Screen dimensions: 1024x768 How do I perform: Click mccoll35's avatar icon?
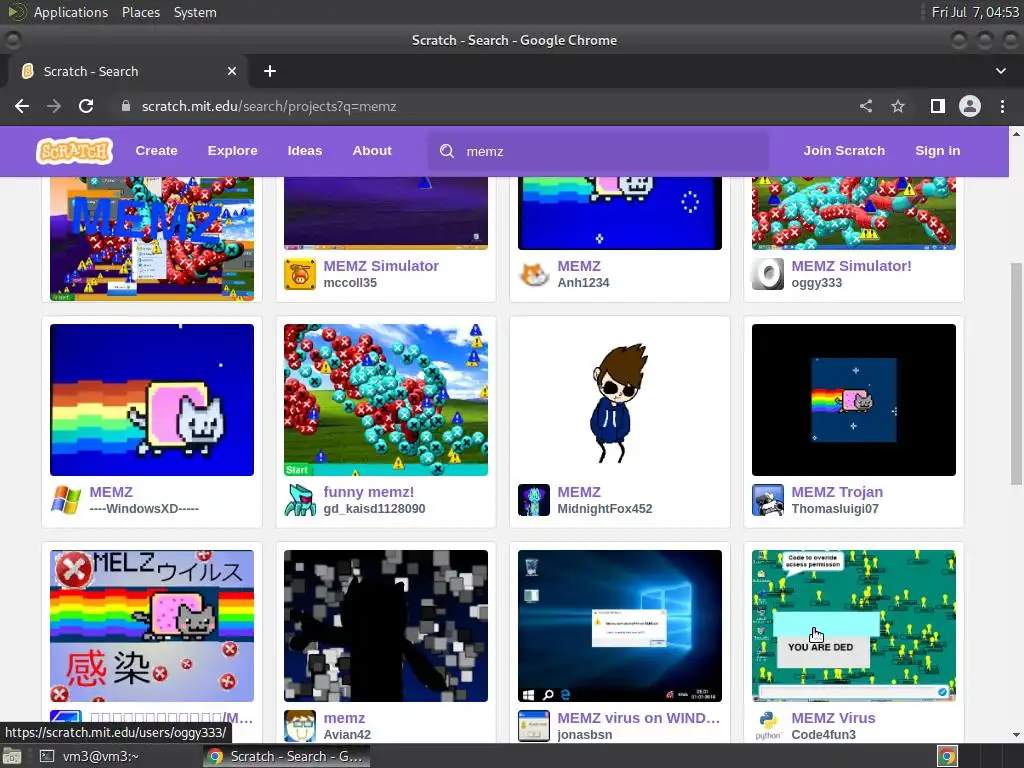(300, 274)
